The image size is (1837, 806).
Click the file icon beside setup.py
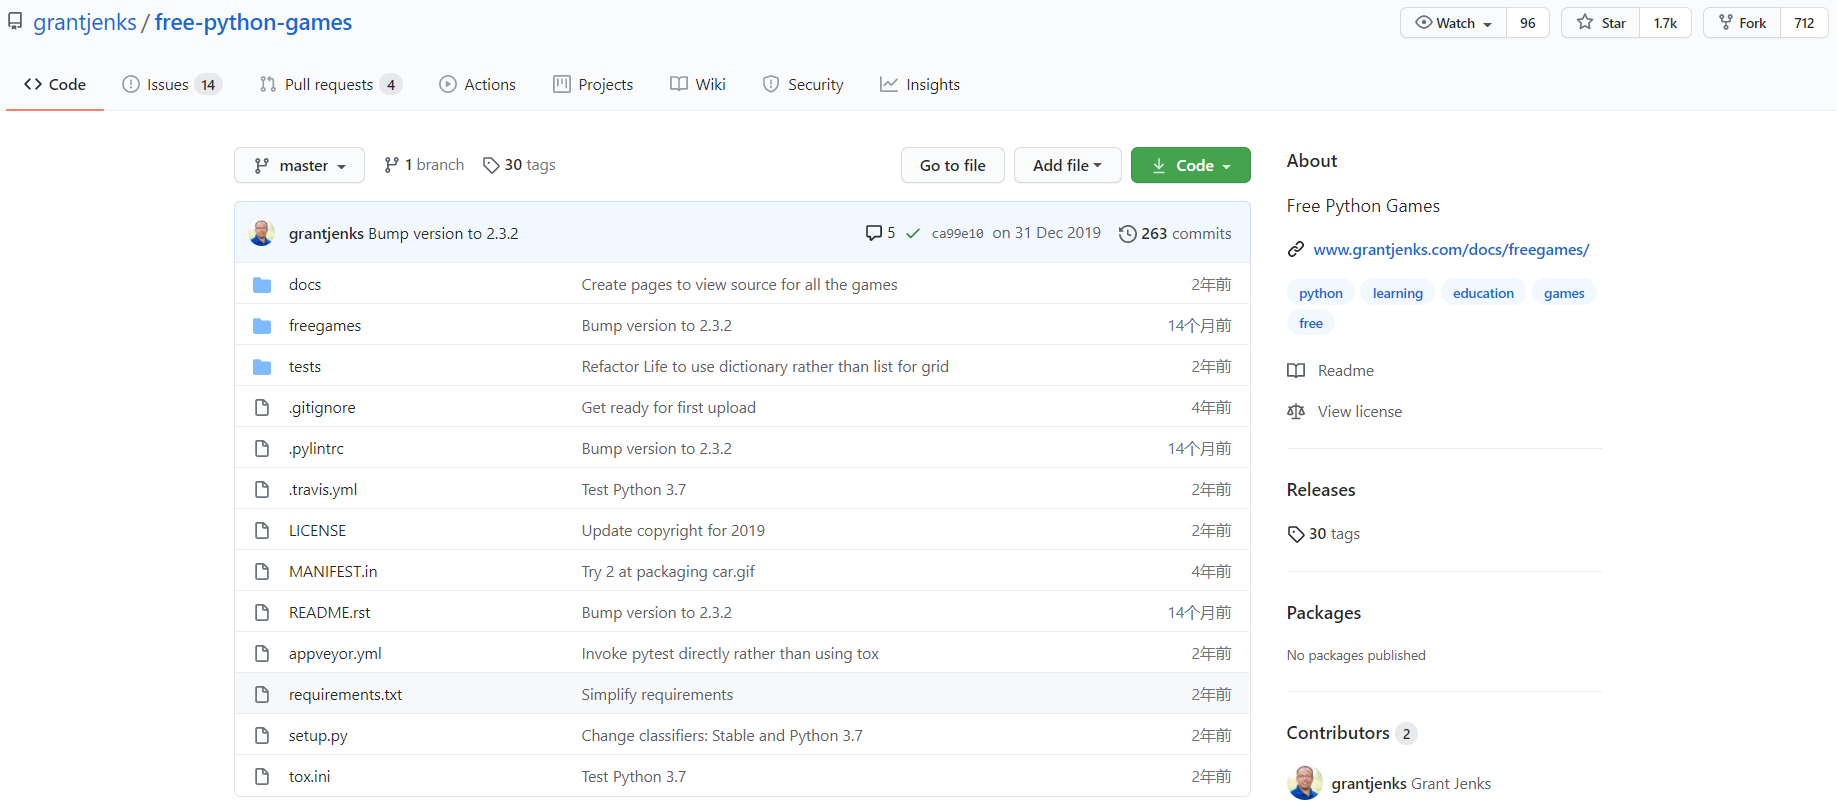[262, 736]
